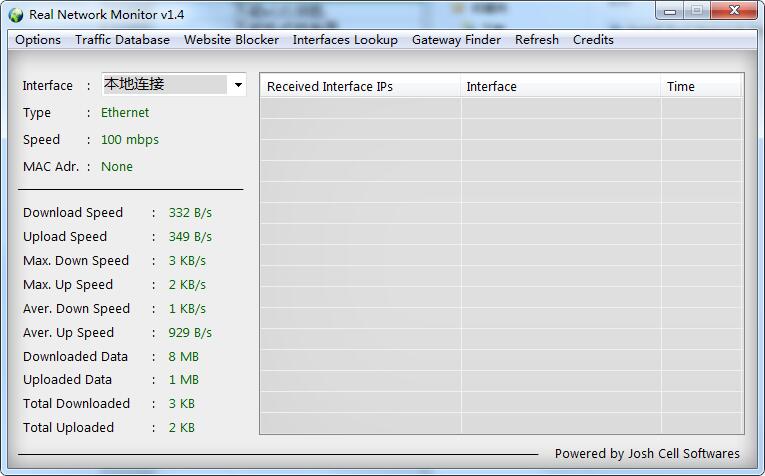Click the Real Network Monitor title bar icon
765x476 pixels.
coord(15,15)
